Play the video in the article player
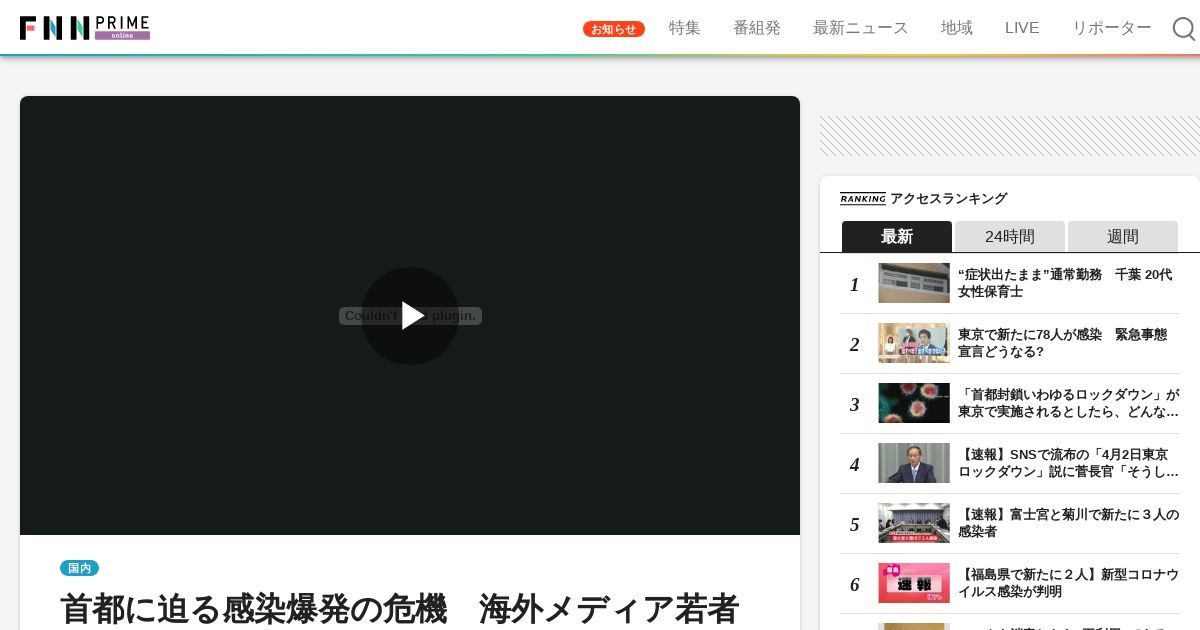1200x630 pixels. pyautogui.click(x=410, y=316)
